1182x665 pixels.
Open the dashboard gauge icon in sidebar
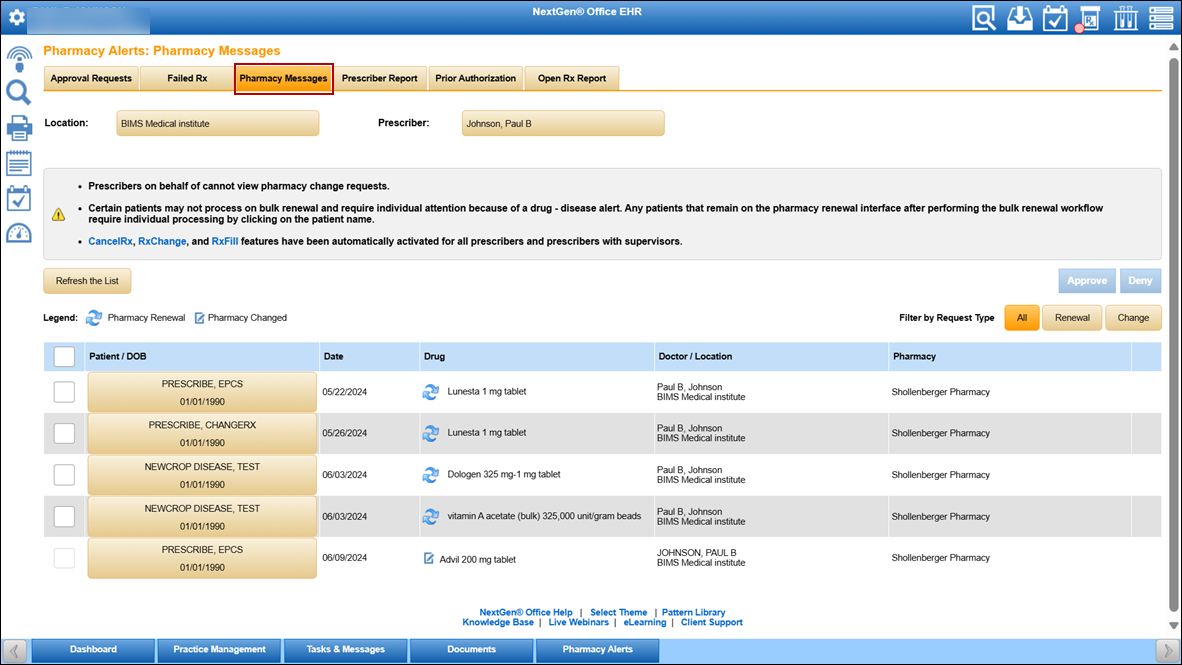click(19, 233)
